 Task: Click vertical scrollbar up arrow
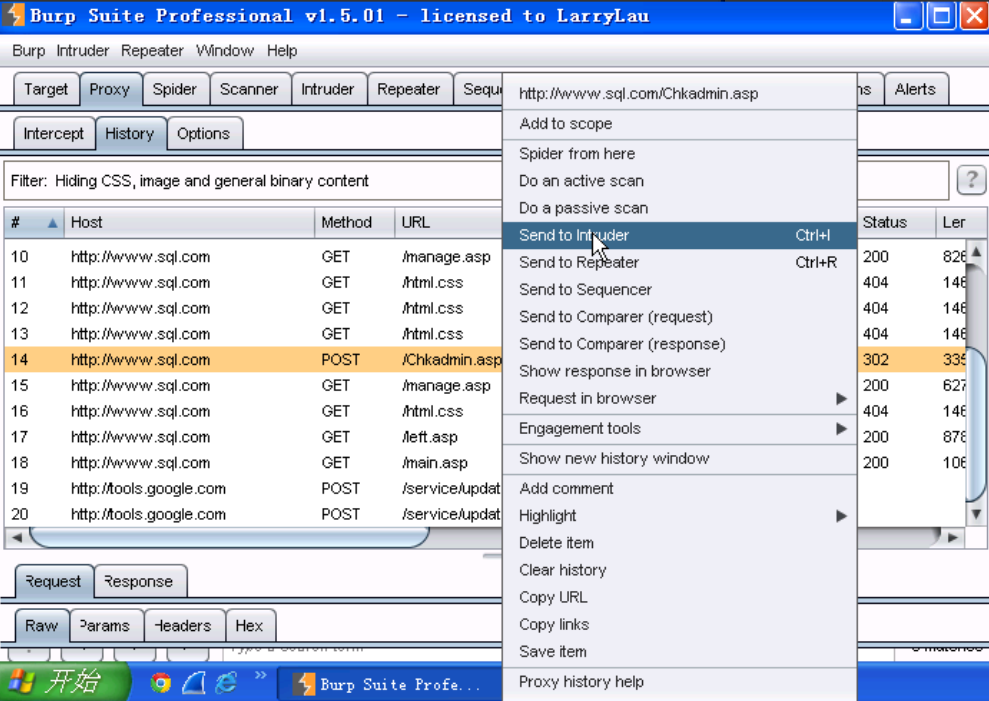[x=976, y=252]
